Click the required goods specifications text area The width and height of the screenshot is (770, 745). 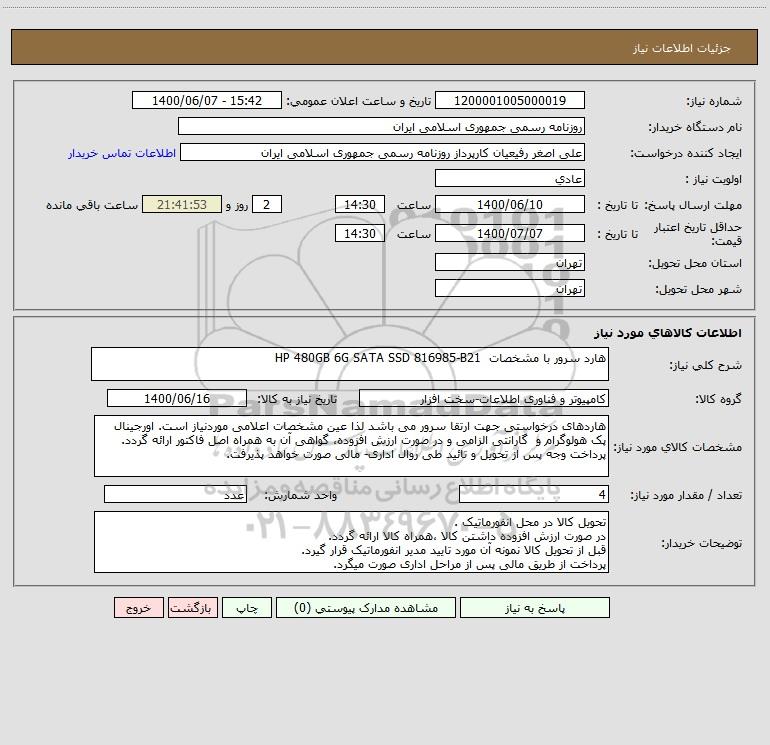351,446
